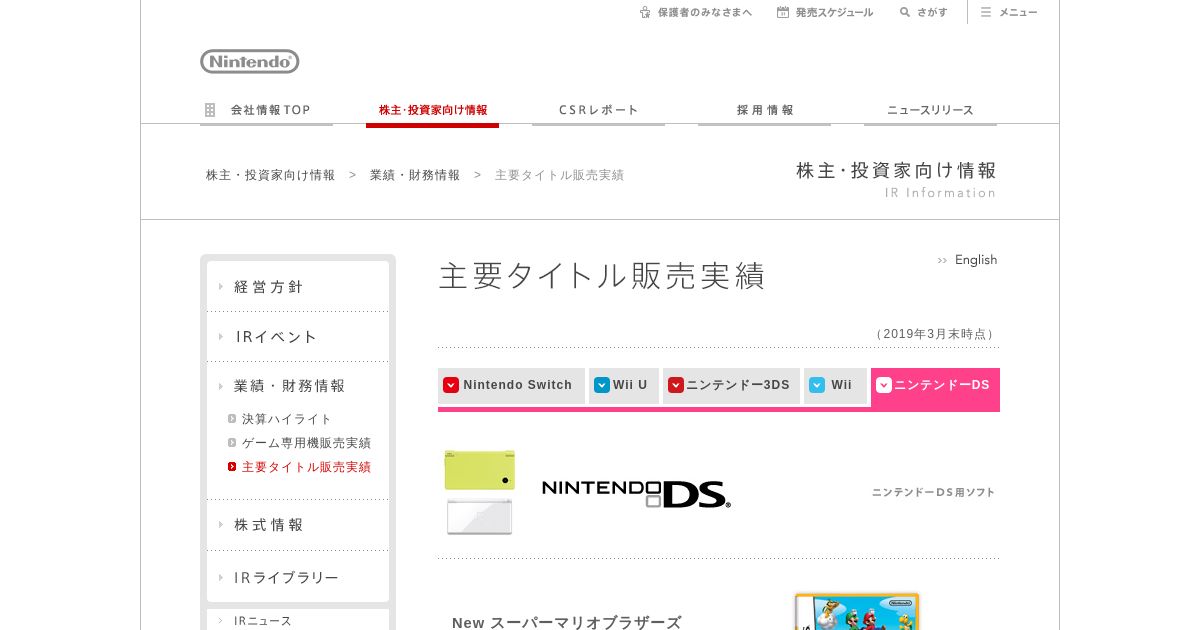Screen dimensions: 1200x630
Task: Click the さがす search button
Action: point(923,12)
